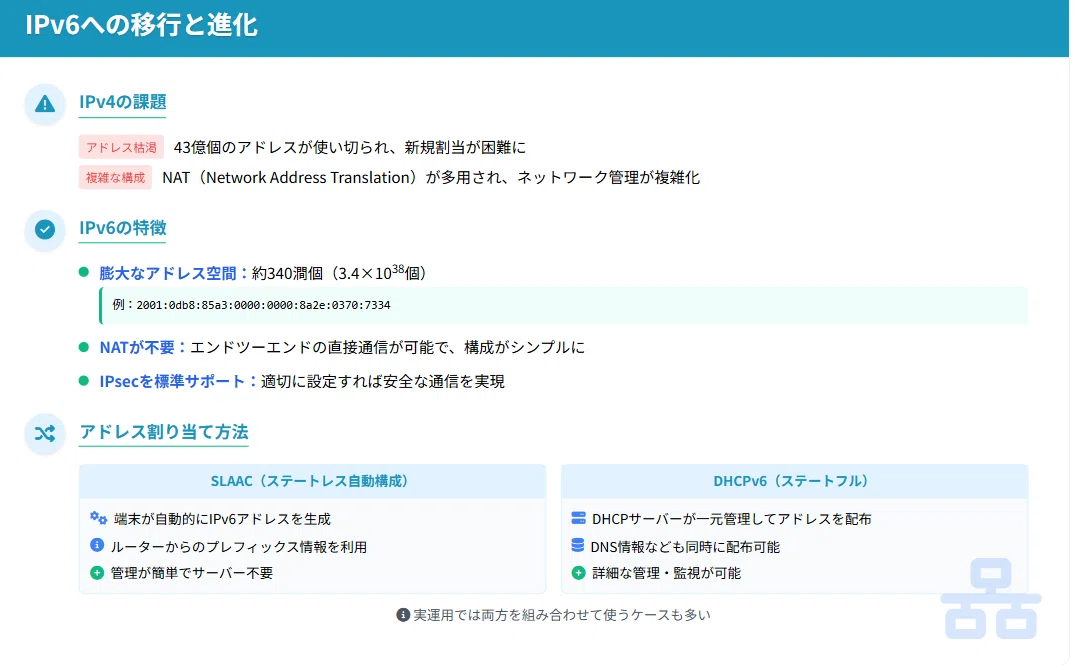Click the shuffle arrows icon beside アドレス割り当て方法
1076x665 pixels.
45,434
